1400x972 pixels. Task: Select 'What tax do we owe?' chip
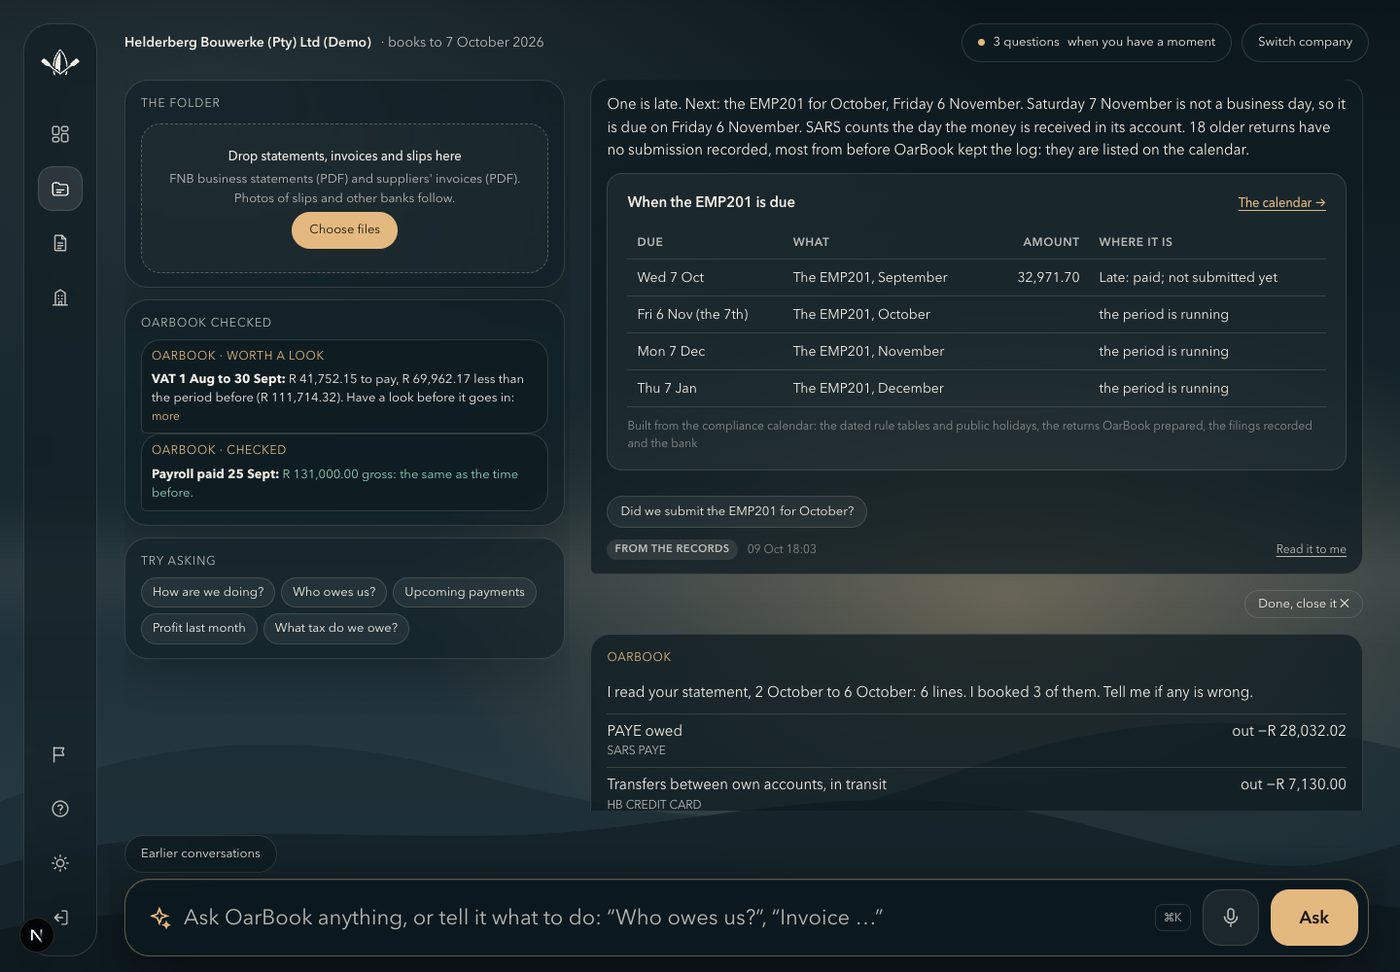(336, 628)
